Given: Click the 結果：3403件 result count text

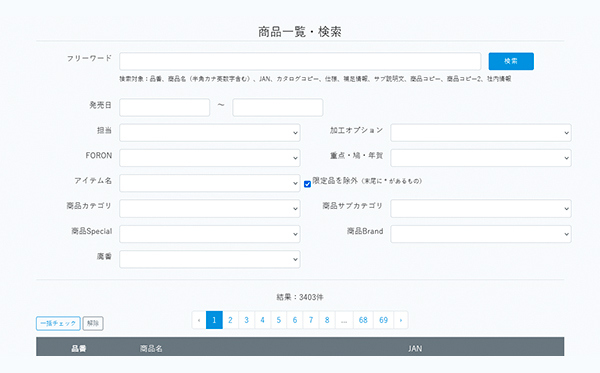Looking at the screenshot, I should (300, 297).
